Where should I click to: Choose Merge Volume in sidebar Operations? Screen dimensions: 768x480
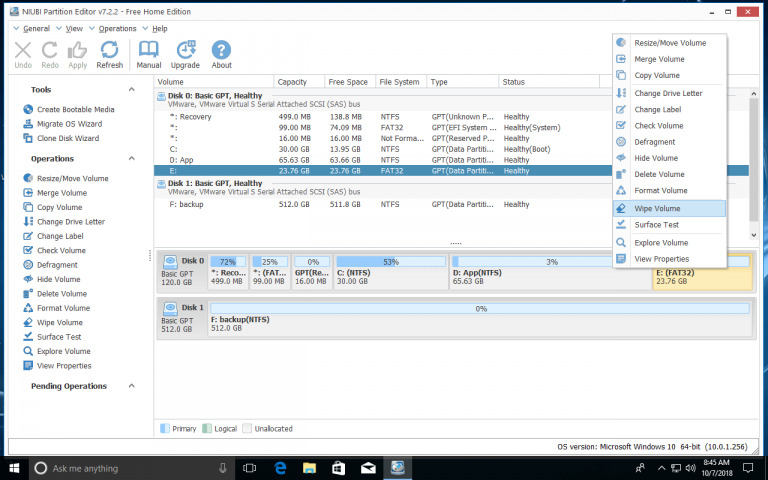coord(55,193)
